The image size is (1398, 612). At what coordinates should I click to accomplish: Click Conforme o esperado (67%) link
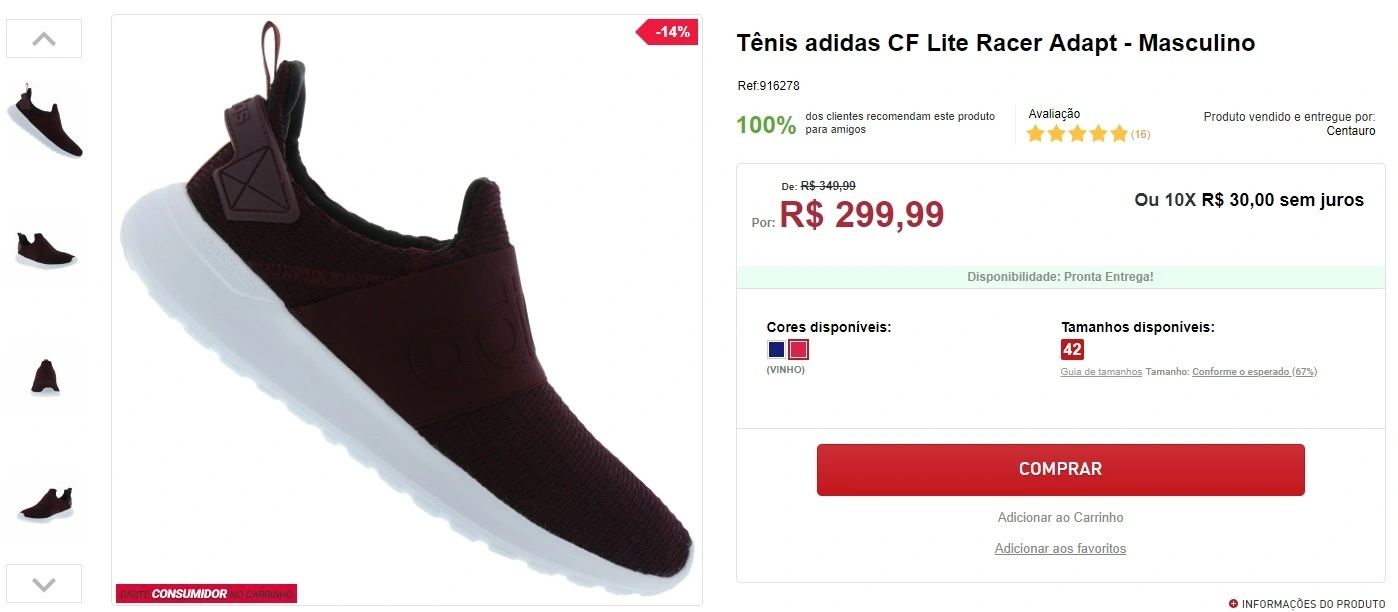click(1255, 371)
